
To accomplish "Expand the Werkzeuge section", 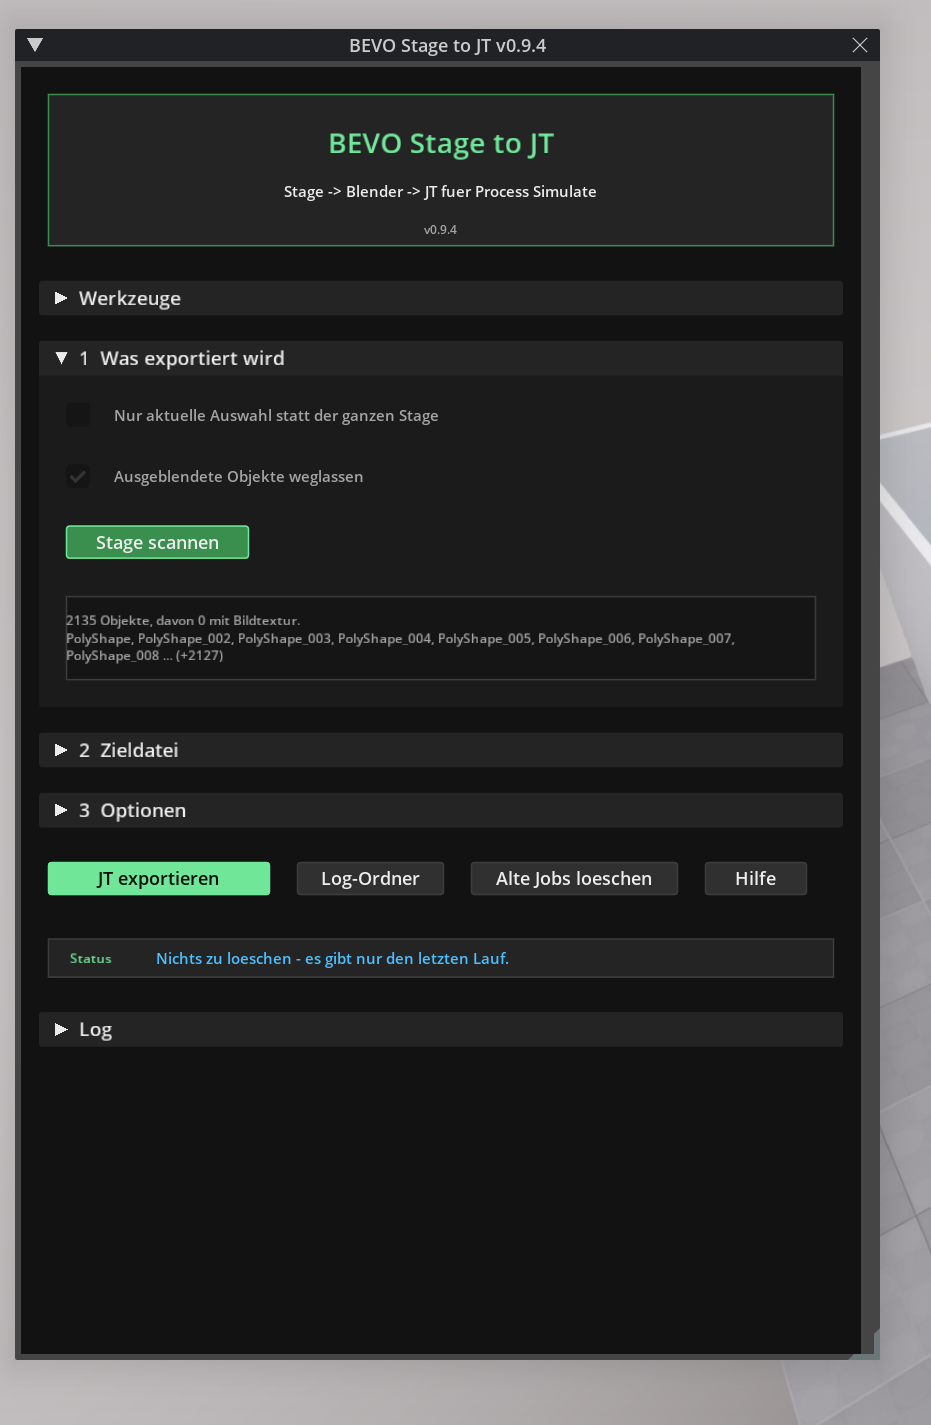I will [440, 298].
